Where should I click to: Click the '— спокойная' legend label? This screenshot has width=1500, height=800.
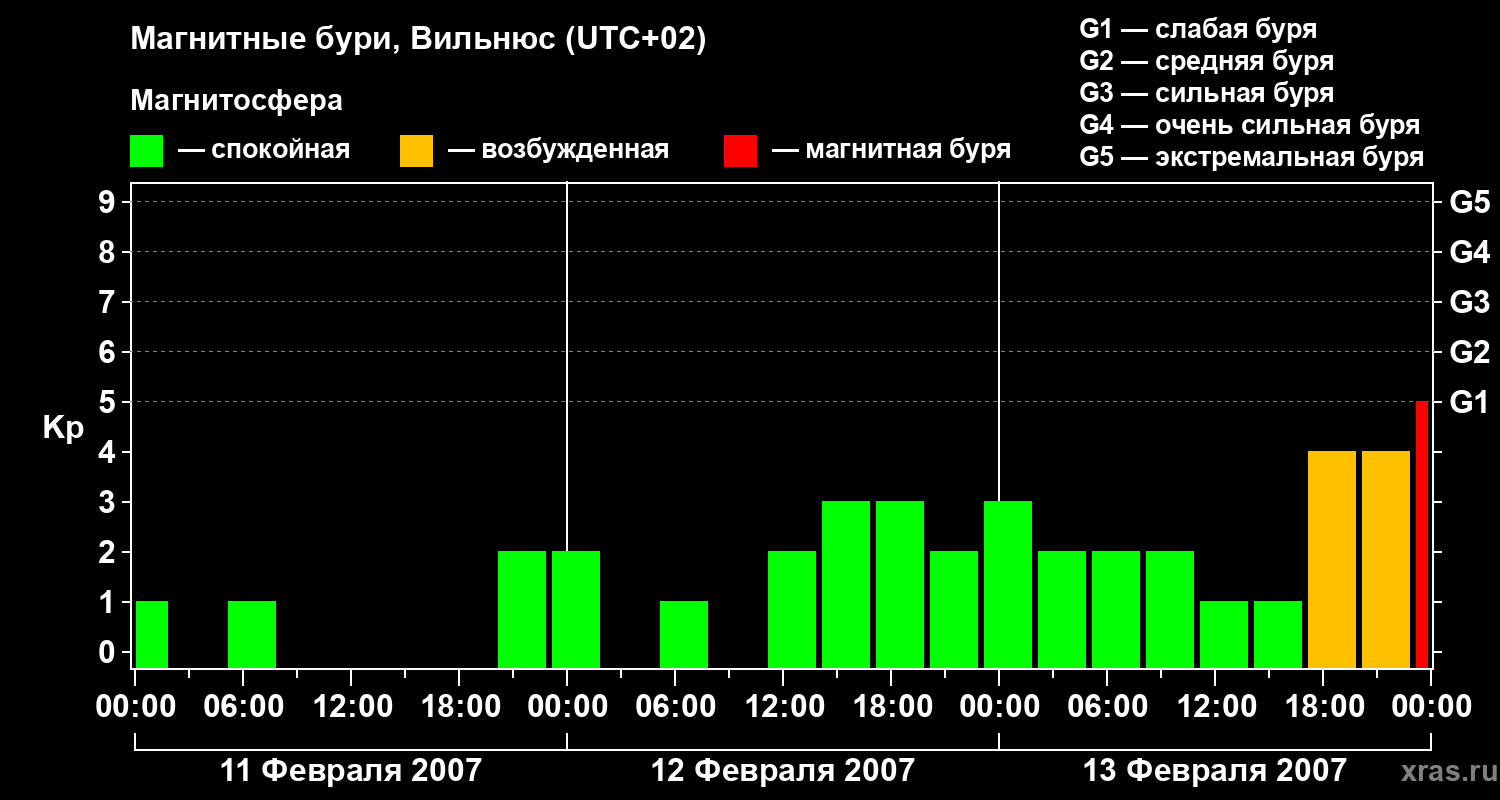tap(264, 150)
